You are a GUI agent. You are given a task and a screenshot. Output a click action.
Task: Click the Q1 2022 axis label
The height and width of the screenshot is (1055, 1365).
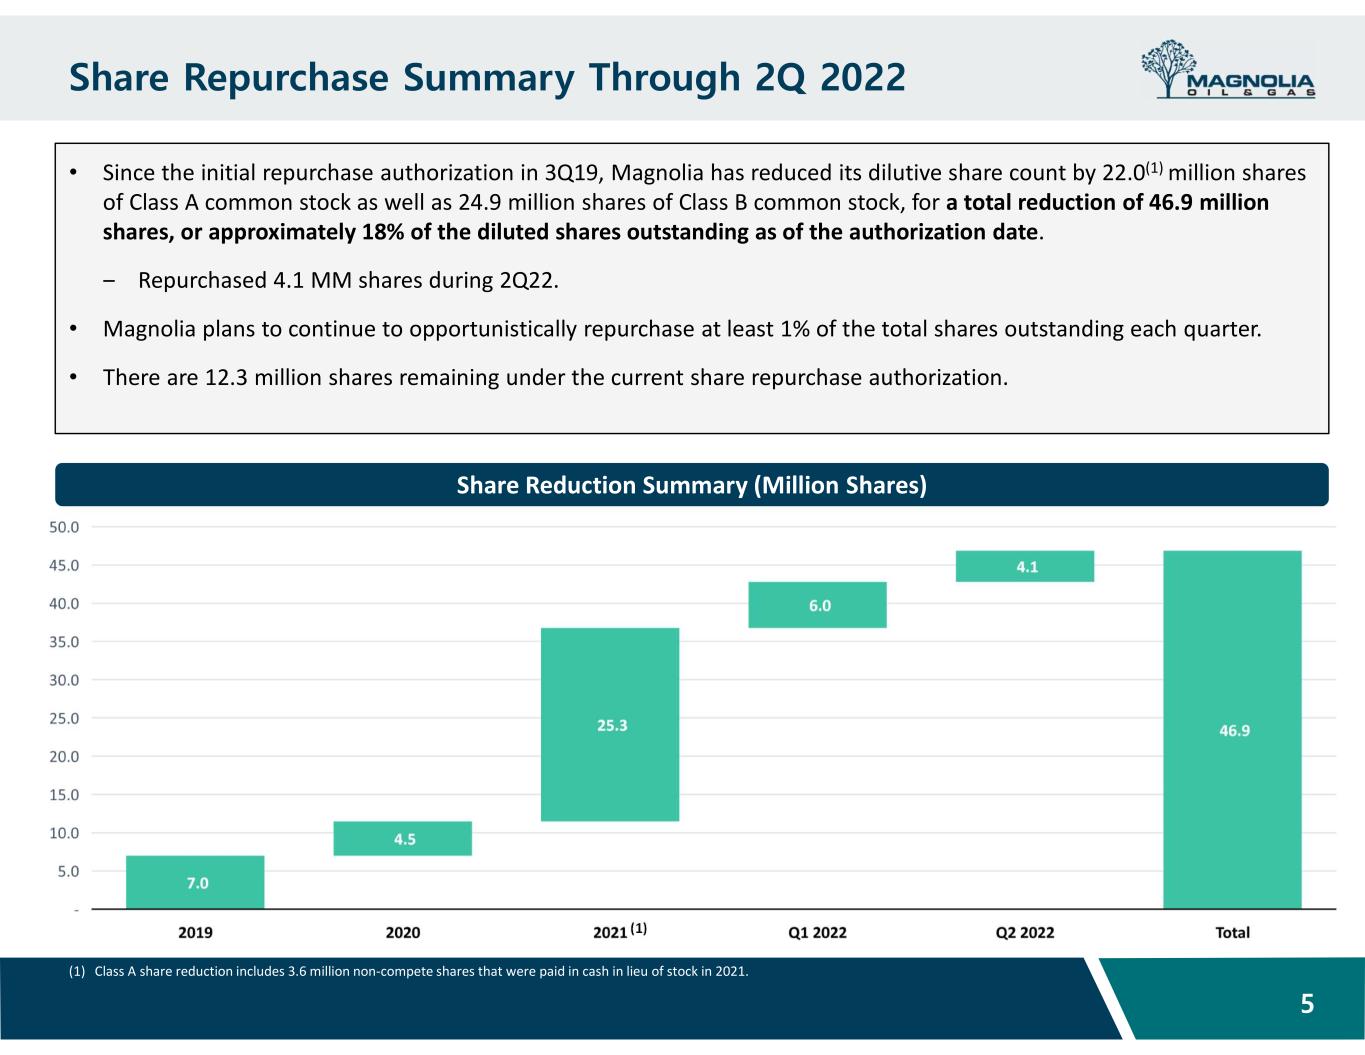pyautogui.click(x=817, y=932)
